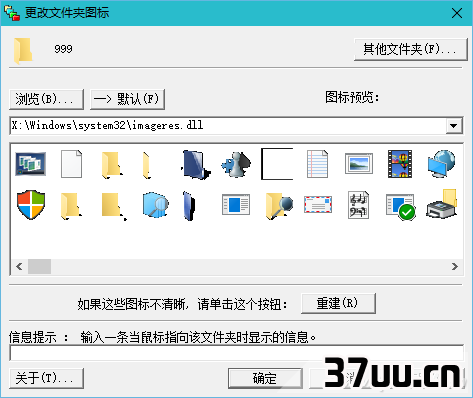
Task: Open the title bar system menu icon
Action: click(x=12, y=13)
